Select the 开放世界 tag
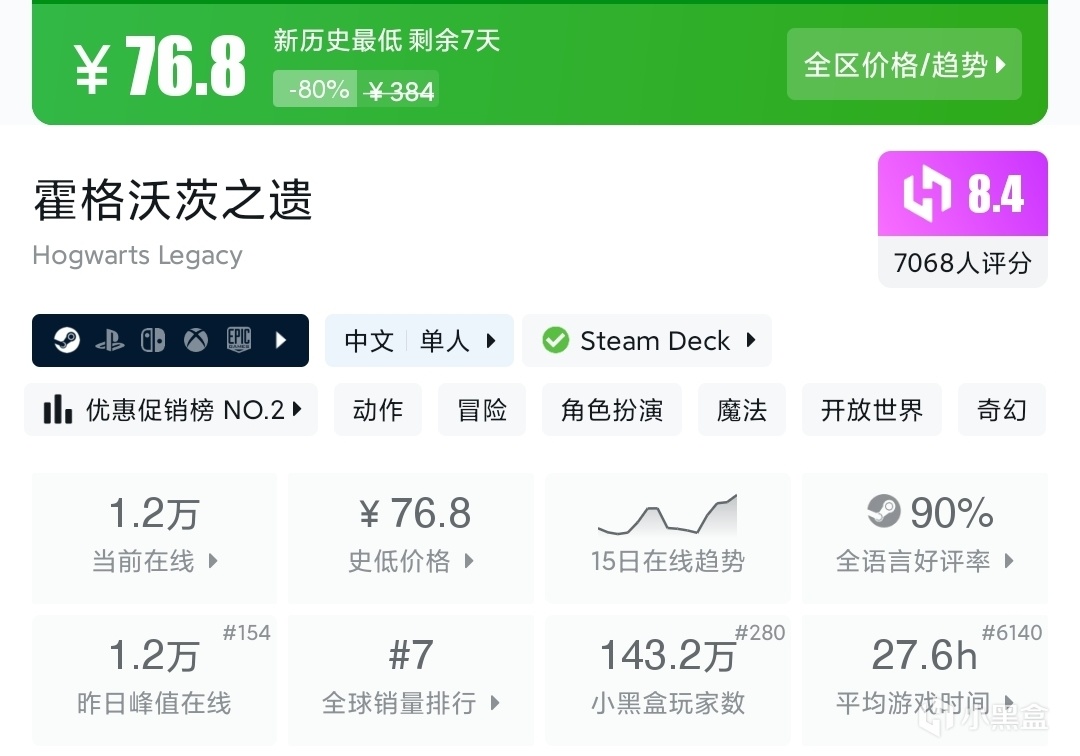The height and width of the screenshot is (756, 1080). point(871,410)
